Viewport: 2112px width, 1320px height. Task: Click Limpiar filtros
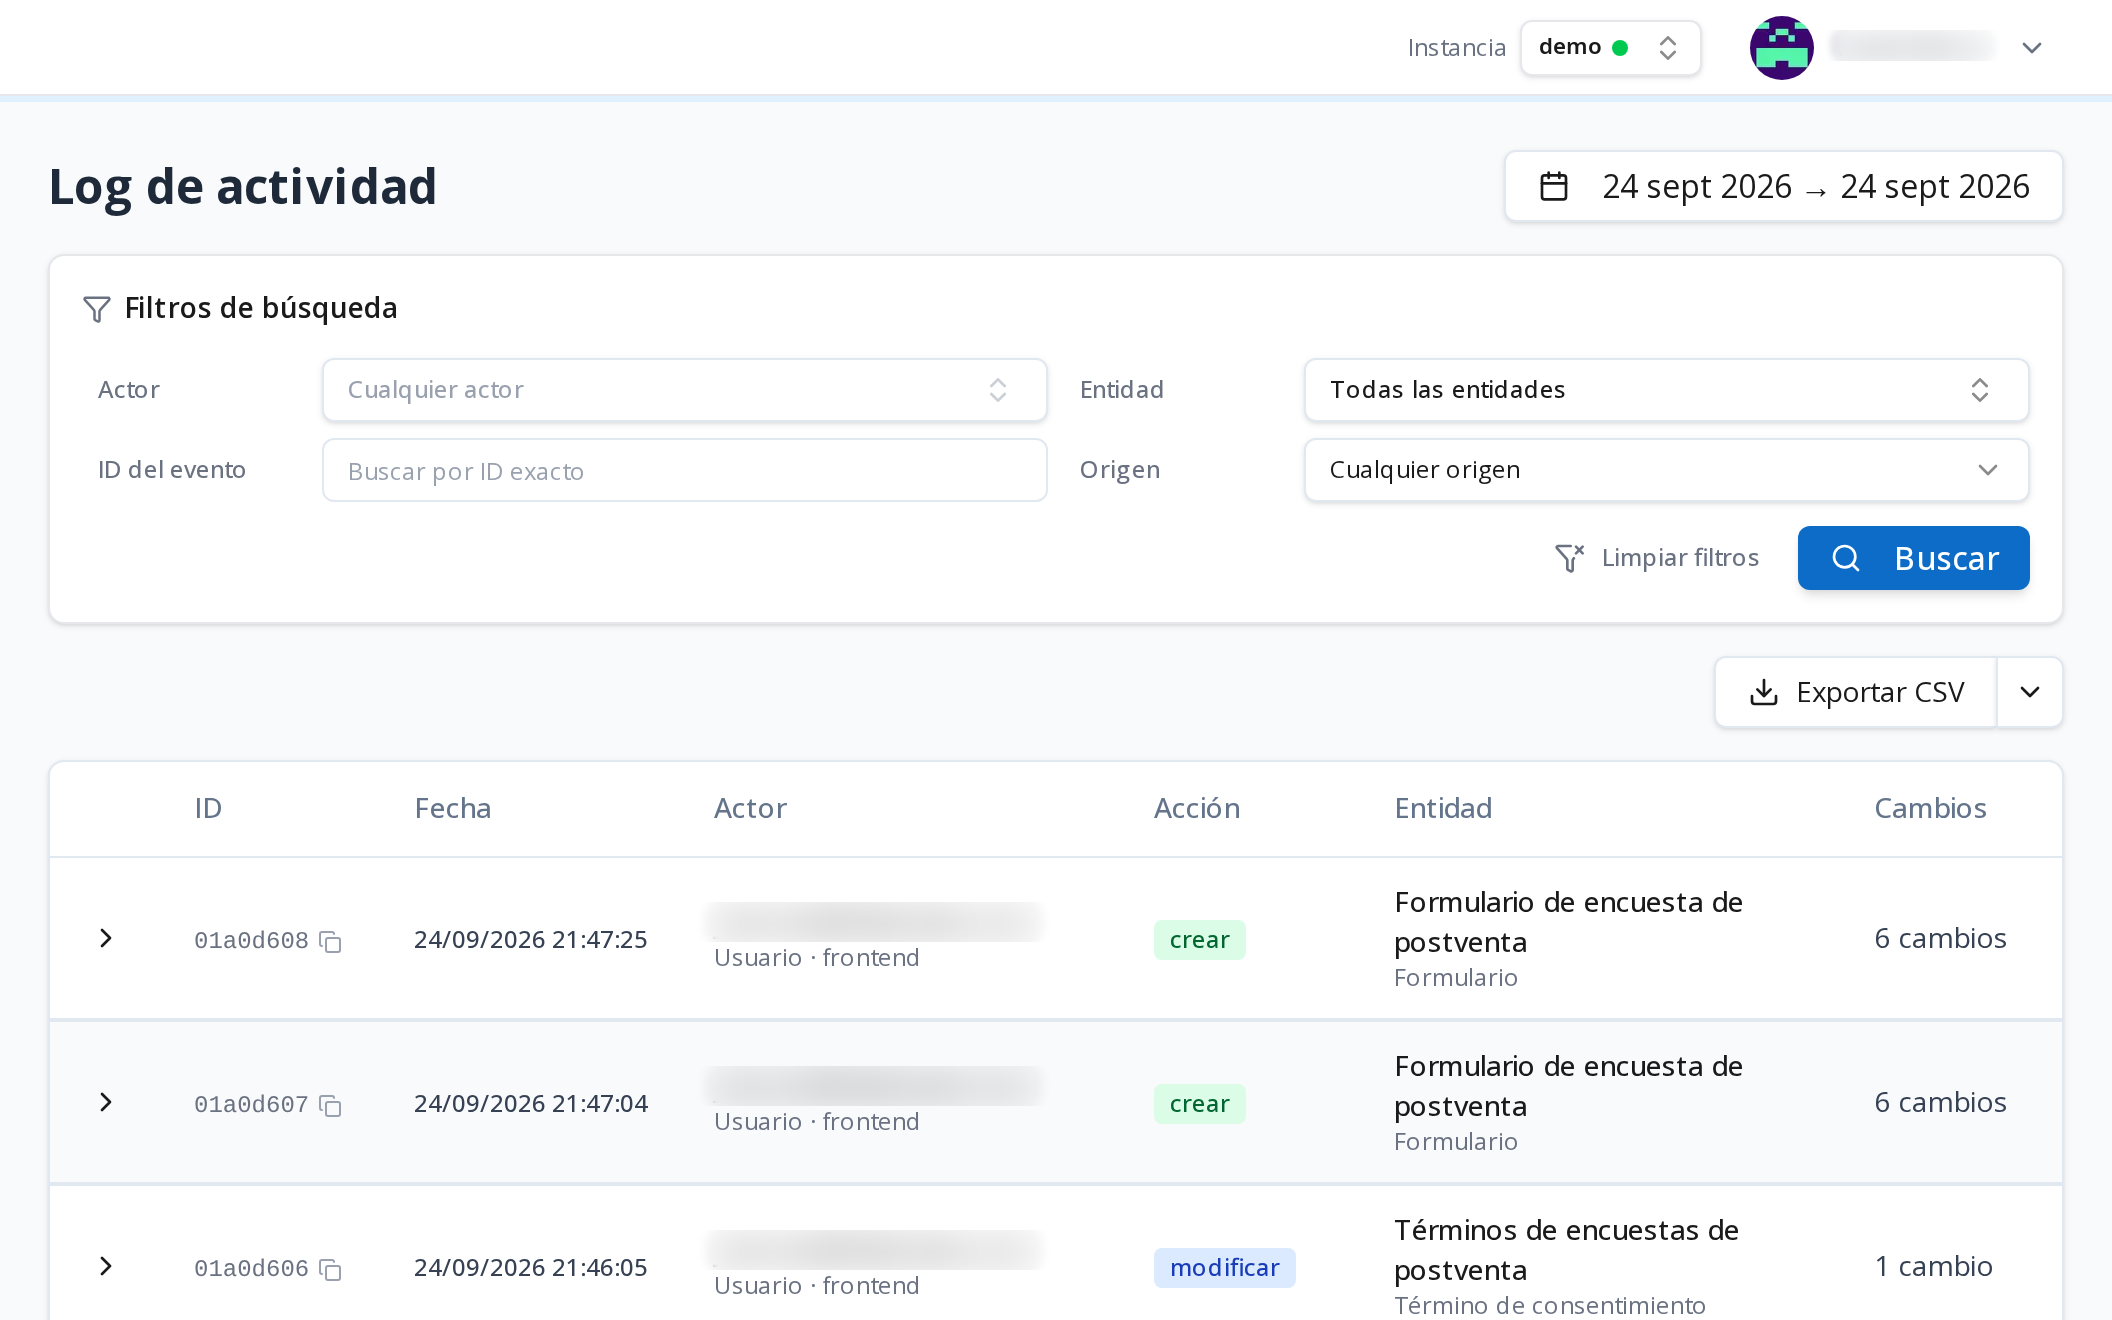1657,558
